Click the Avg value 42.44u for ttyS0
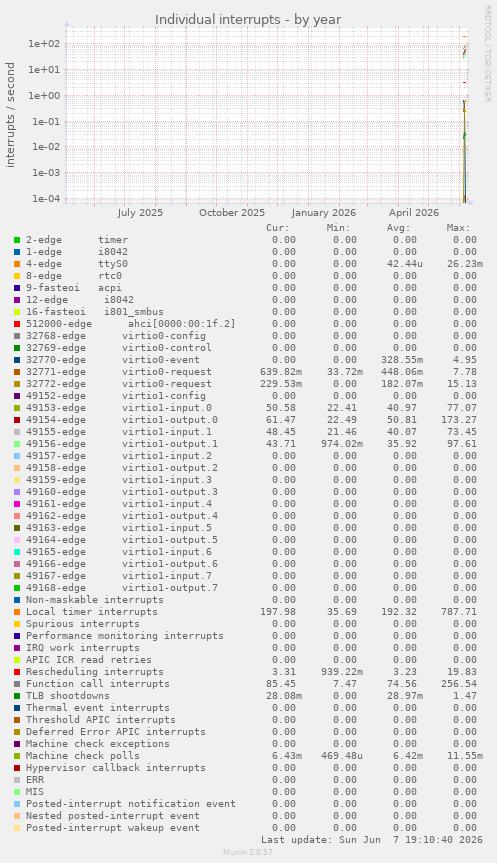This screenshot has height=863, width=497. coord(405,264)
